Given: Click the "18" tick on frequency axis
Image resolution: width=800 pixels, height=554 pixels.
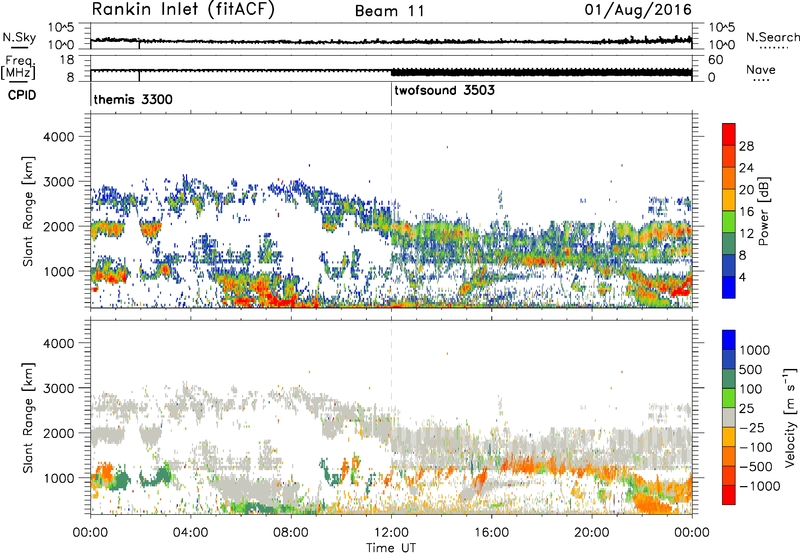Looking at the screenshot, I should pyautogui.click(x=67, y=60).
